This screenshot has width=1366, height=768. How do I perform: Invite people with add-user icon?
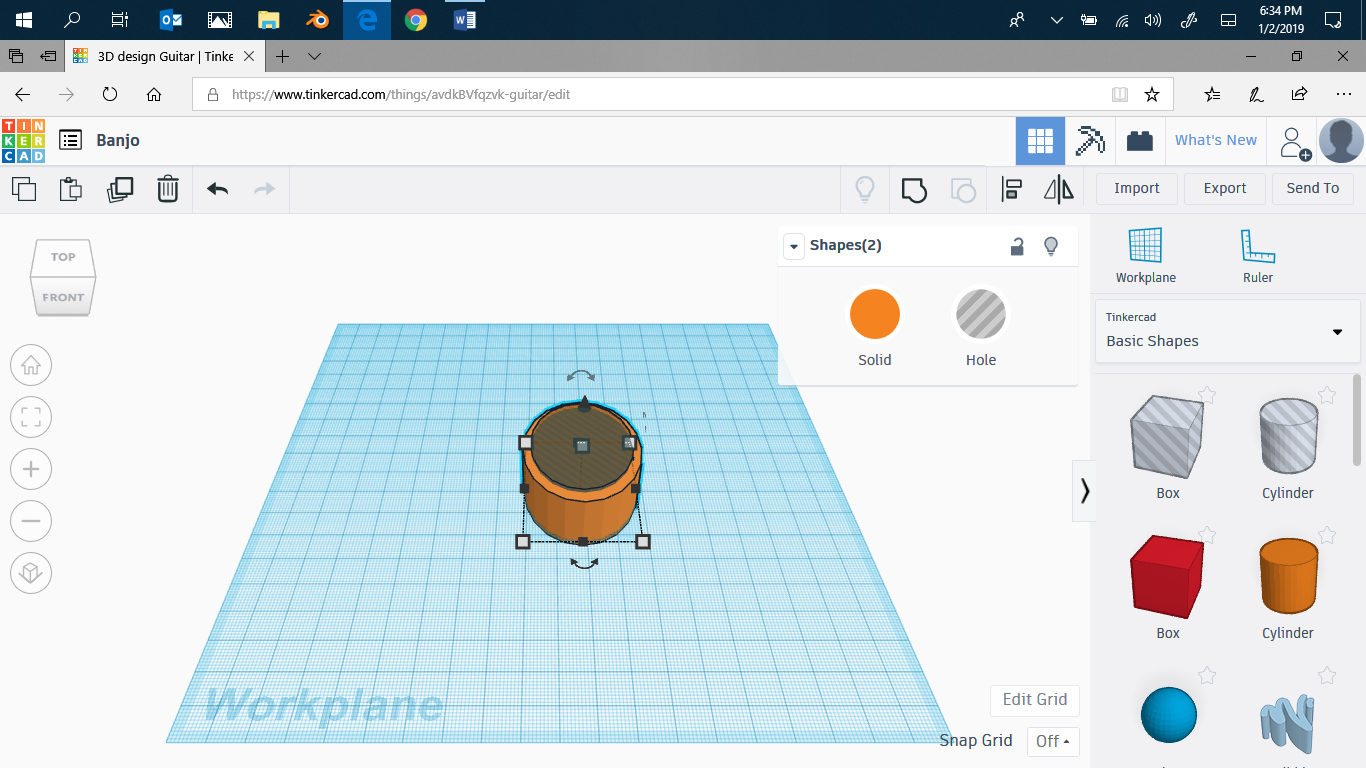(x=1294, y=142)
